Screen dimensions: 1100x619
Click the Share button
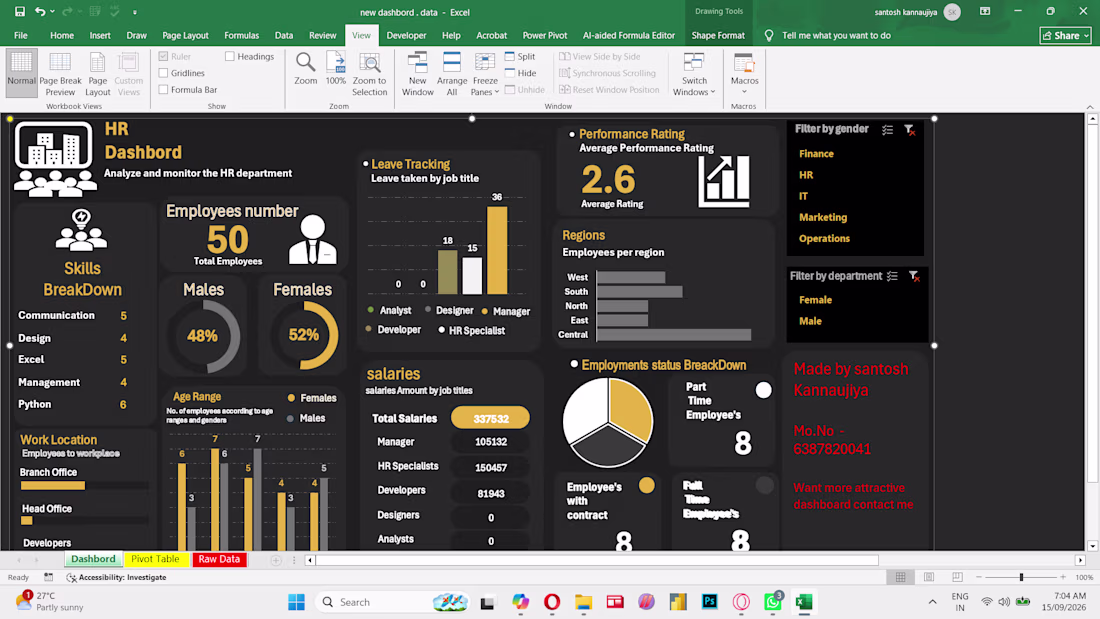[x=1066, y=35]
